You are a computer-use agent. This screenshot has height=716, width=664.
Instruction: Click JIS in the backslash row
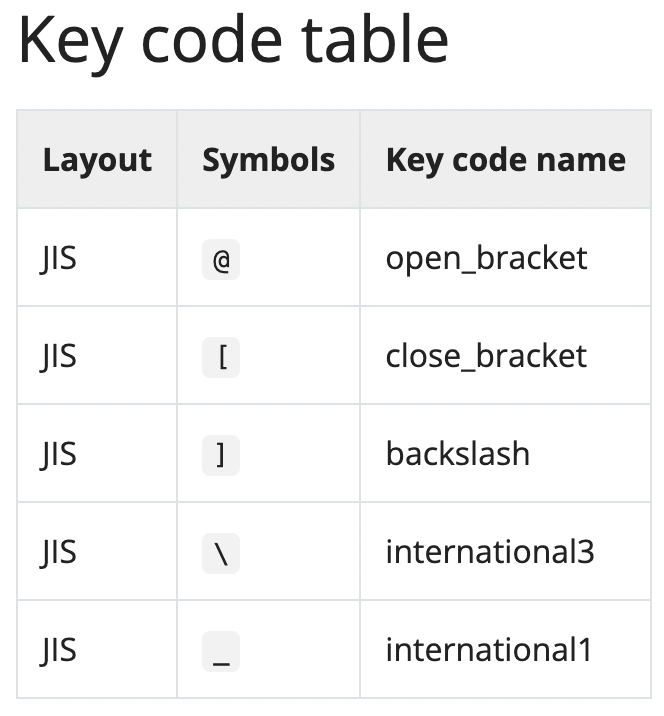pyautogui.click(x=59, y=454)
